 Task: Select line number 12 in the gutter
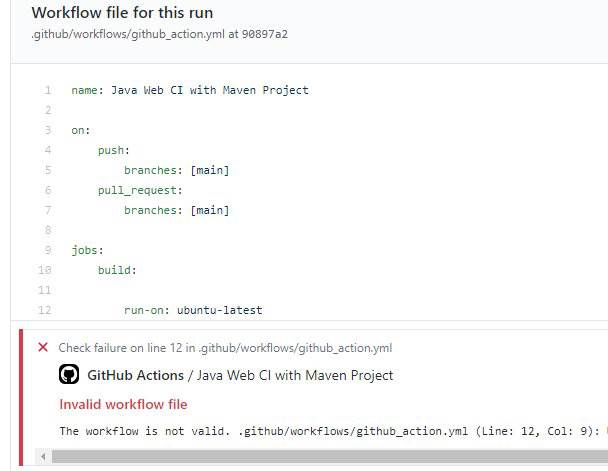45,310
